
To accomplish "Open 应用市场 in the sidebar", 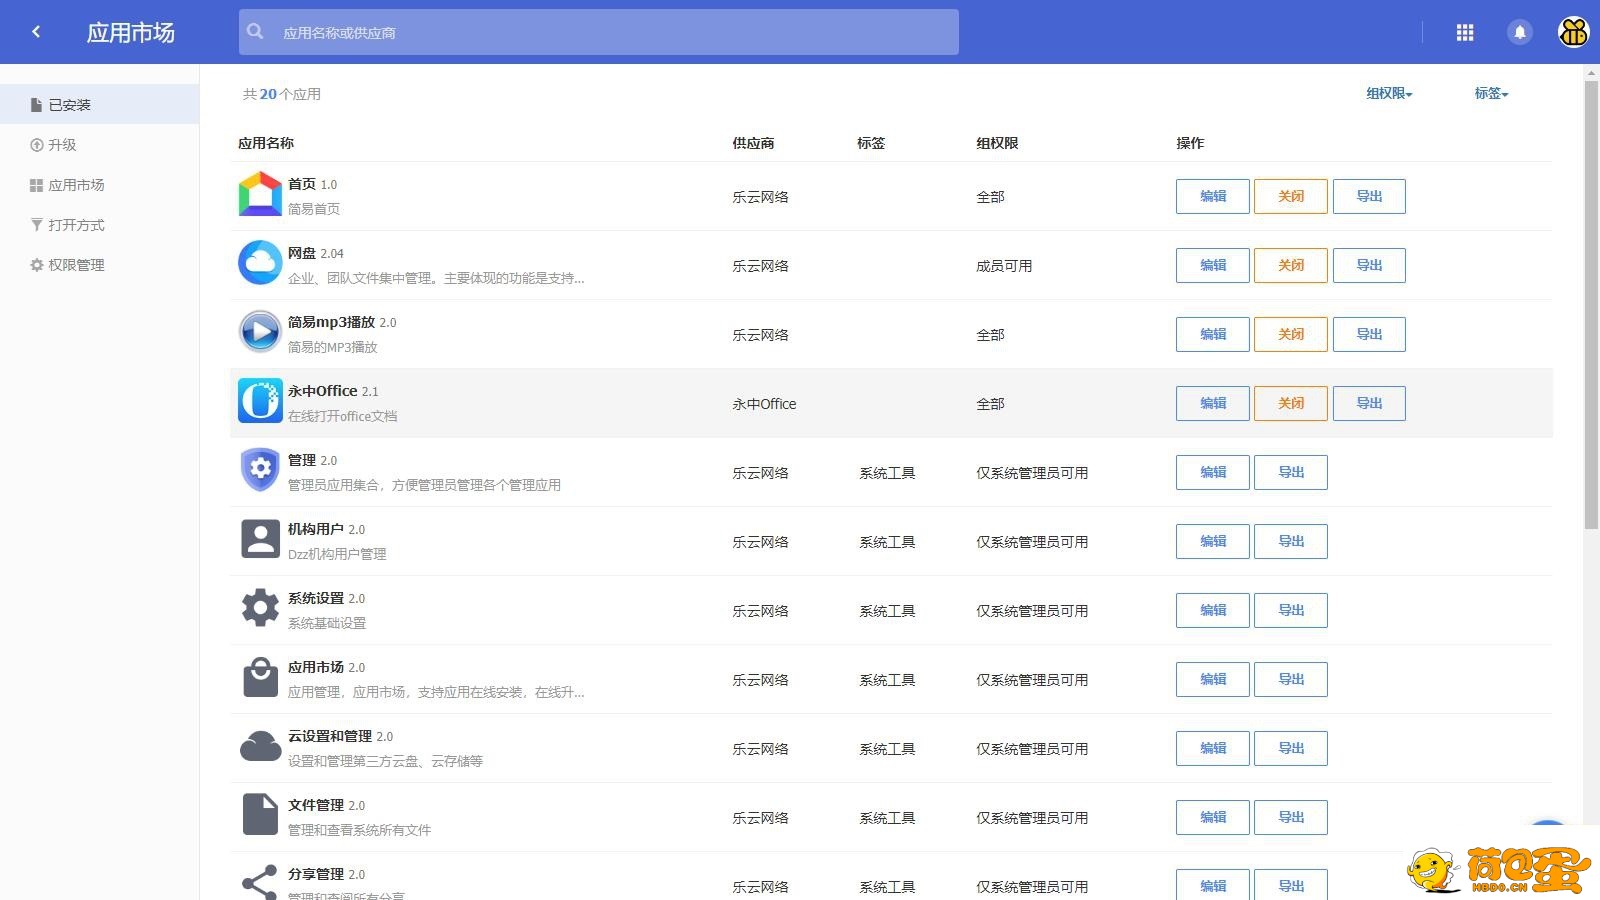I will coord(99,184).
